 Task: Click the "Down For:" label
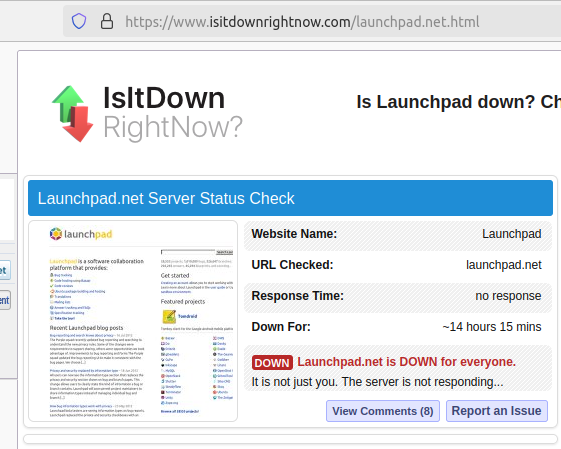click(x=281, y=327)
